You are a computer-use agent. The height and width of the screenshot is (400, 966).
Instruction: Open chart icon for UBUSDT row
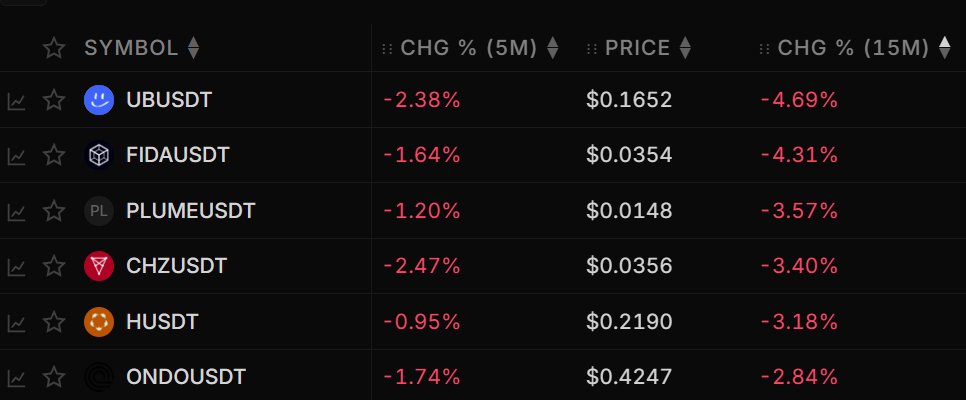click(16, 101)
